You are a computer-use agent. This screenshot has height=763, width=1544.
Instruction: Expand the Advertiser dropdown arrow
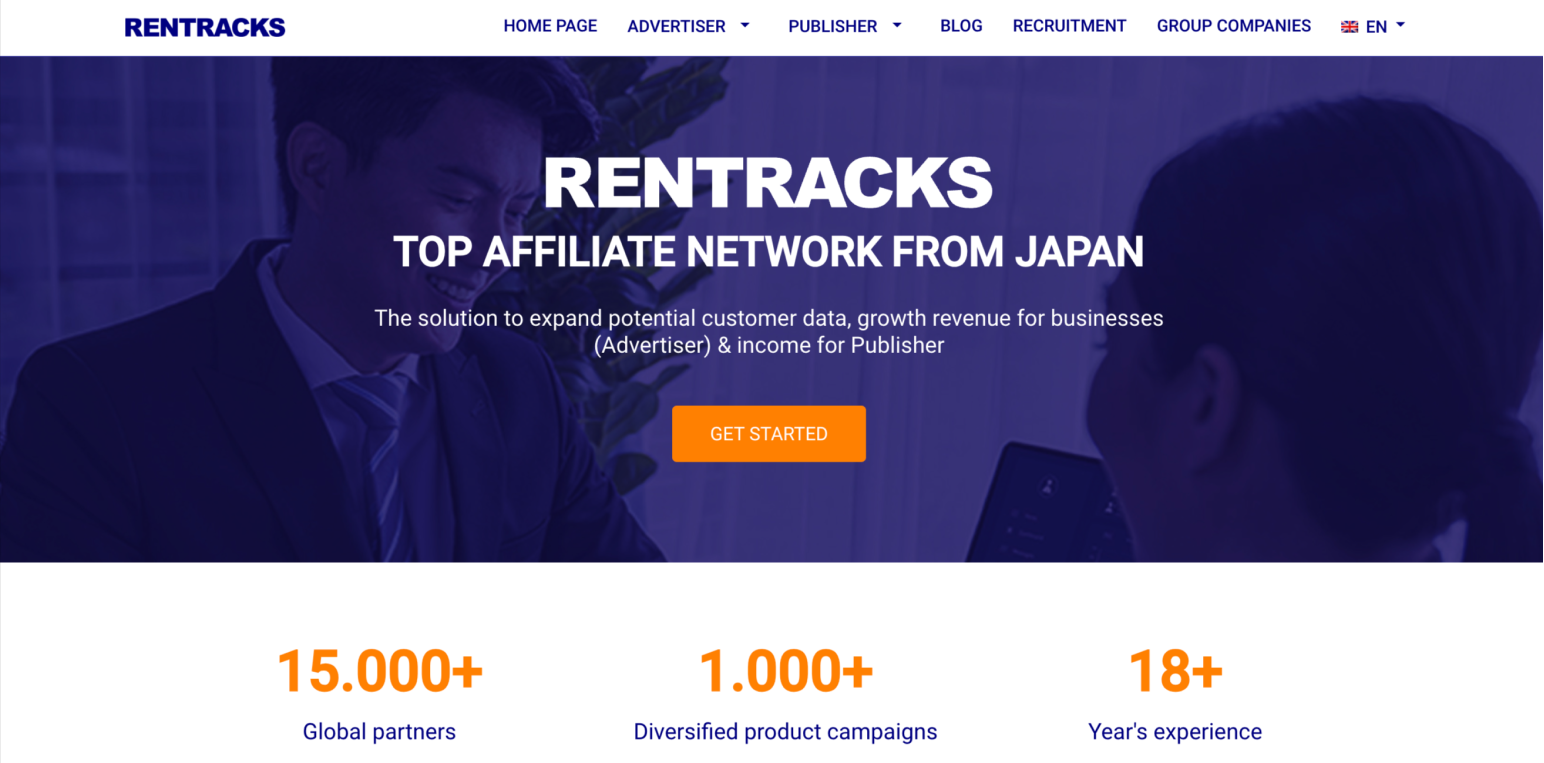coord(745,25)
